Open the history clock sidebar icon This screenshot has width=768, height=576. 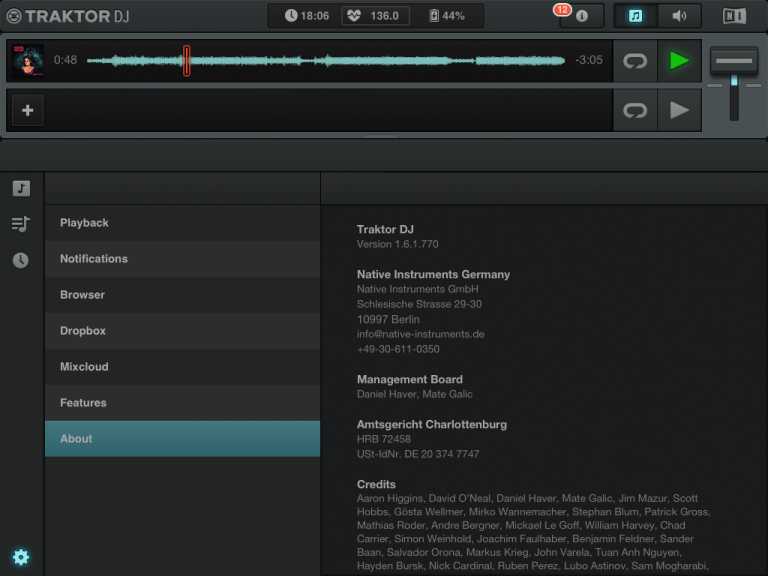click(21, 260)
